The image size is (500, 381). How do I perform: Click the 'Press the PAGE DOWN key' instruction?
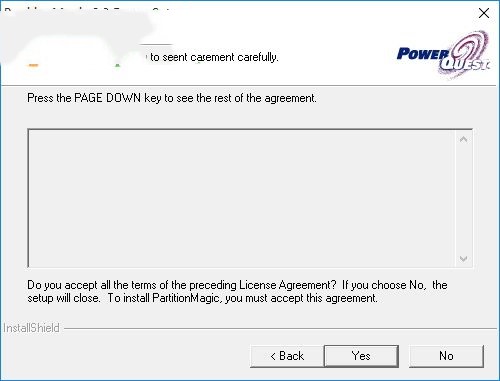point(172,98)
